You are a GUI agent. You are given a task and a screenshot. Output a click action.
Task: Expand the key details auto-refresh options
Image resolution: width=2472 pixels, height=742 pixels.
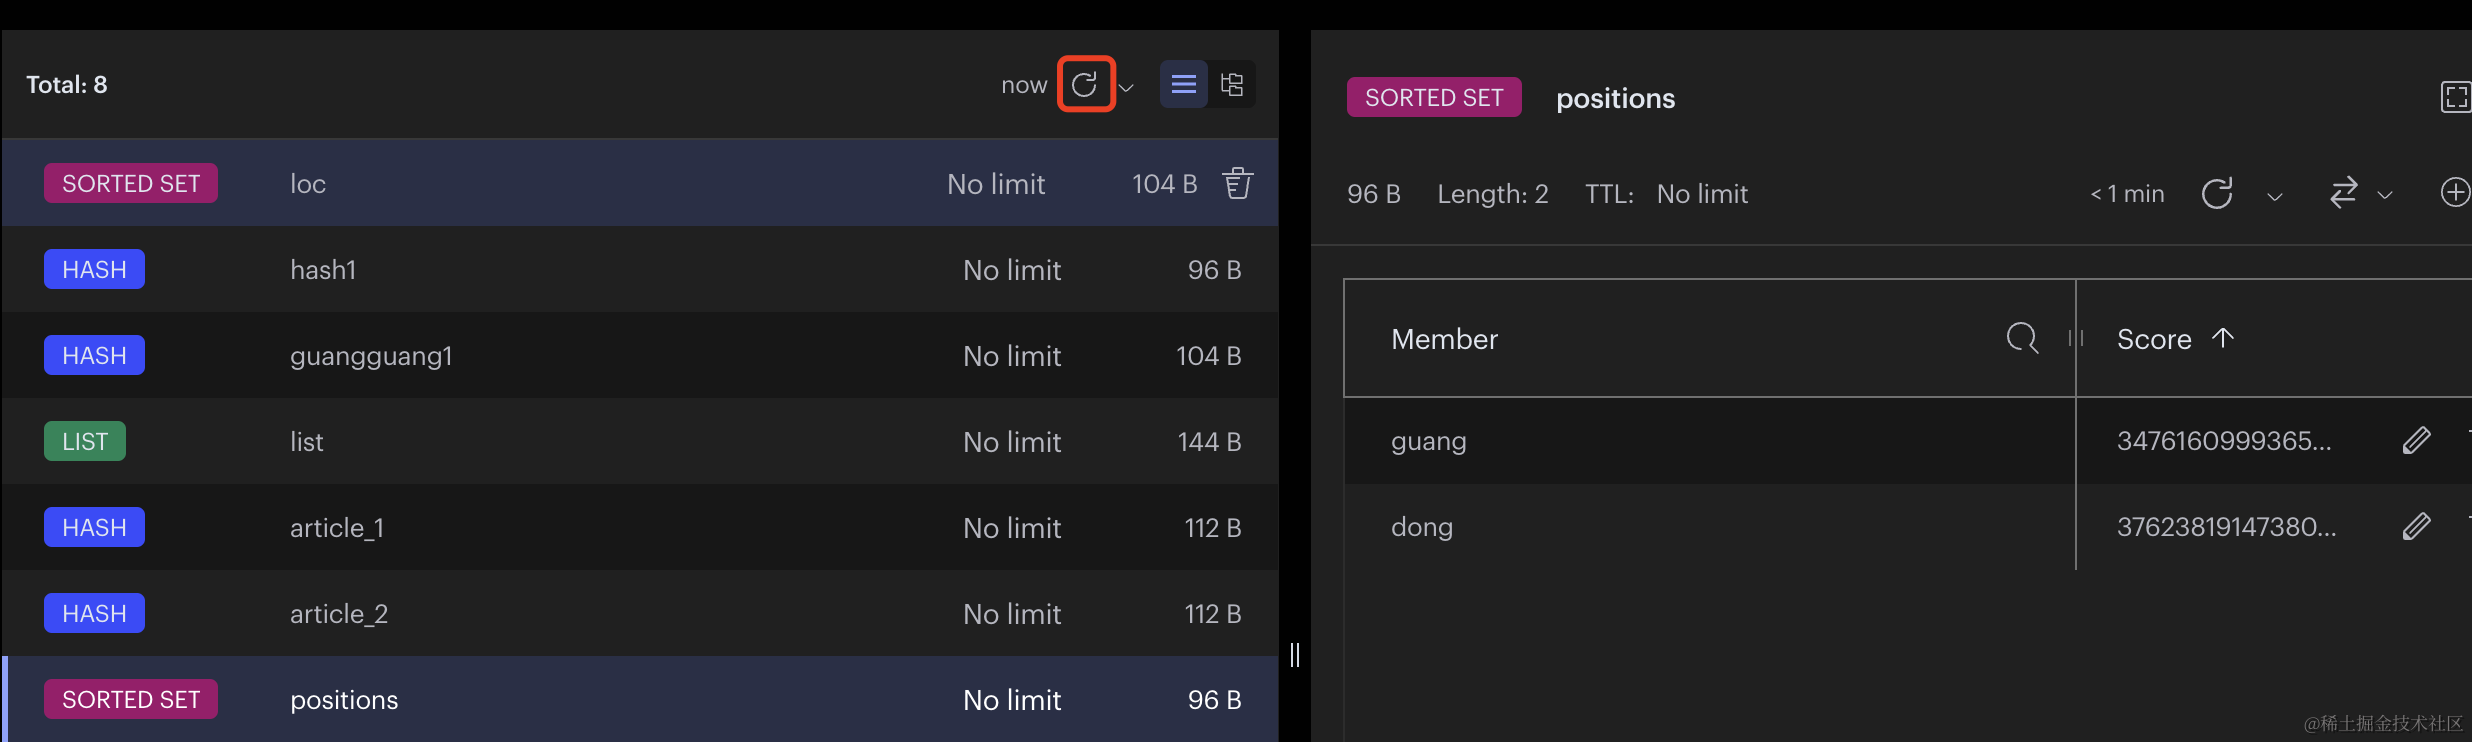tap(2275, 196)
